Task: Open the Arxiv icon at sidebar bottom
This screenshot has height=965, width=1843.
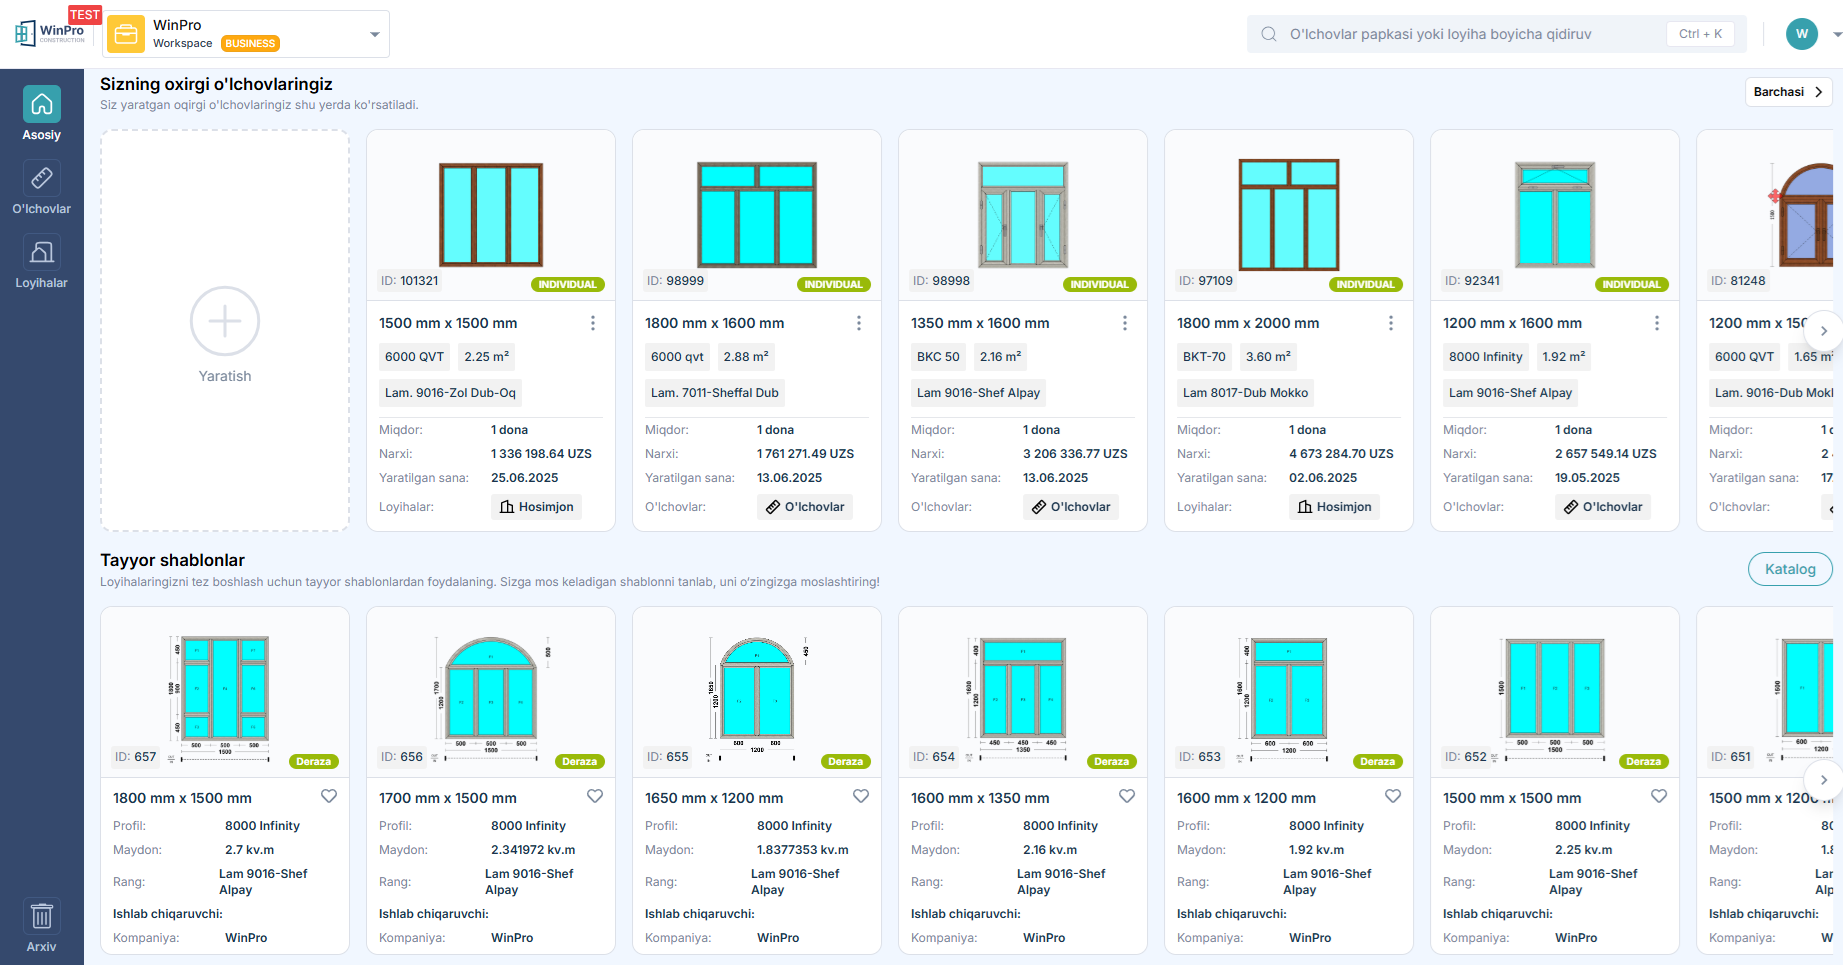Action: [41, 915]
